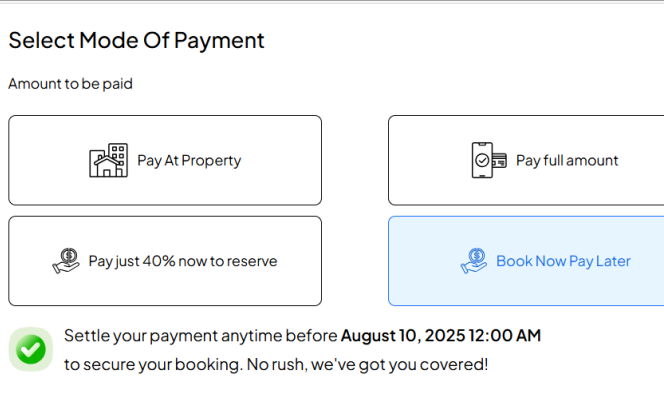The height and width of the screenshot is (416, 664).
Task: Click the 12:00 AM time in the notice
Action: 504,335
